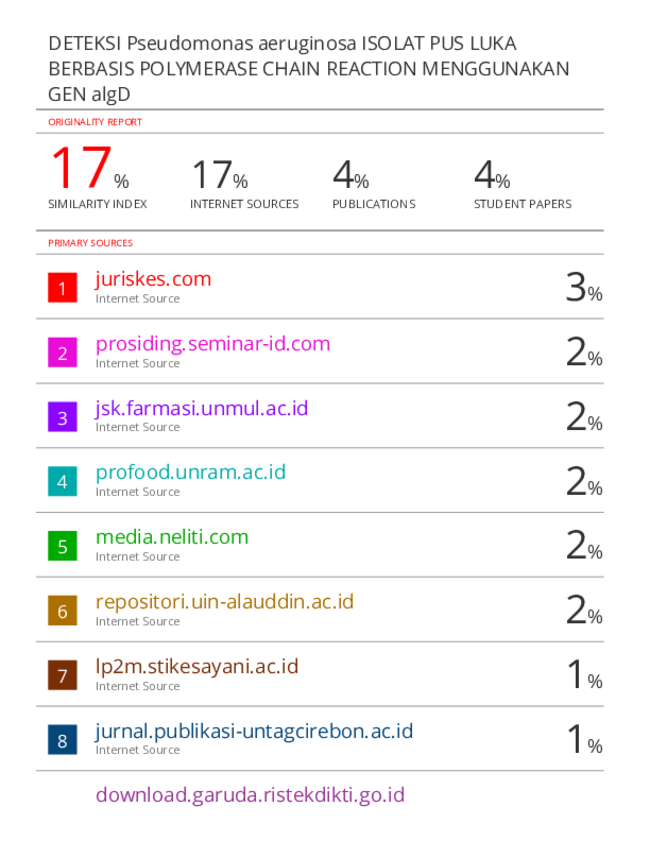This screenshot has width=650, height=841.
Task: Click the 17% Internet Sources figure
Action: (220, 175)
